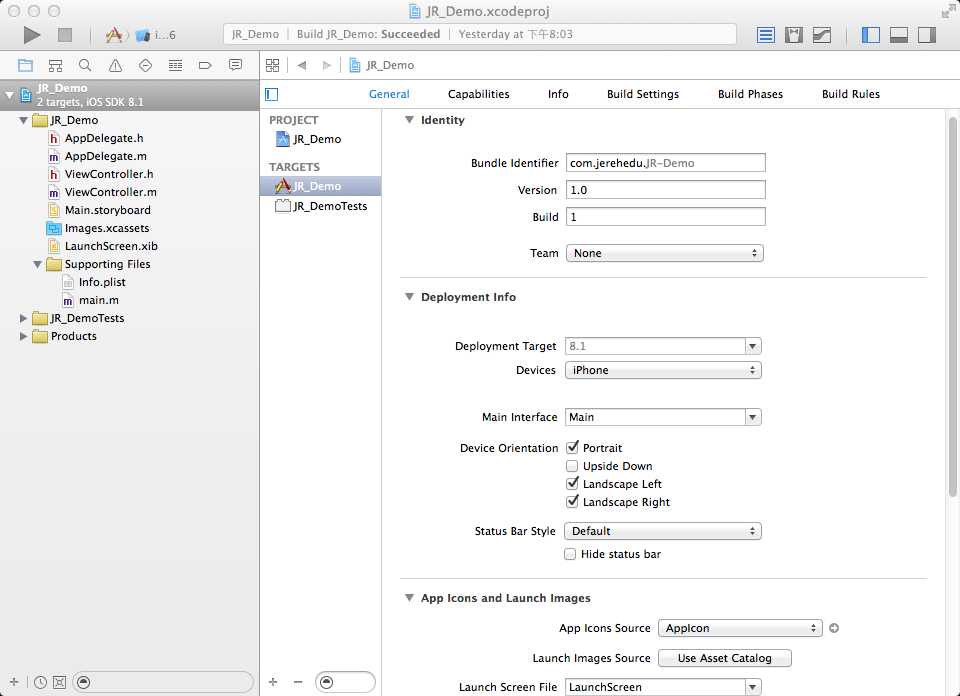Image resolution: width=960 pixels, height=696 pixels.
Task: Toggle the Debug area pane
Action: click(898, 35)
